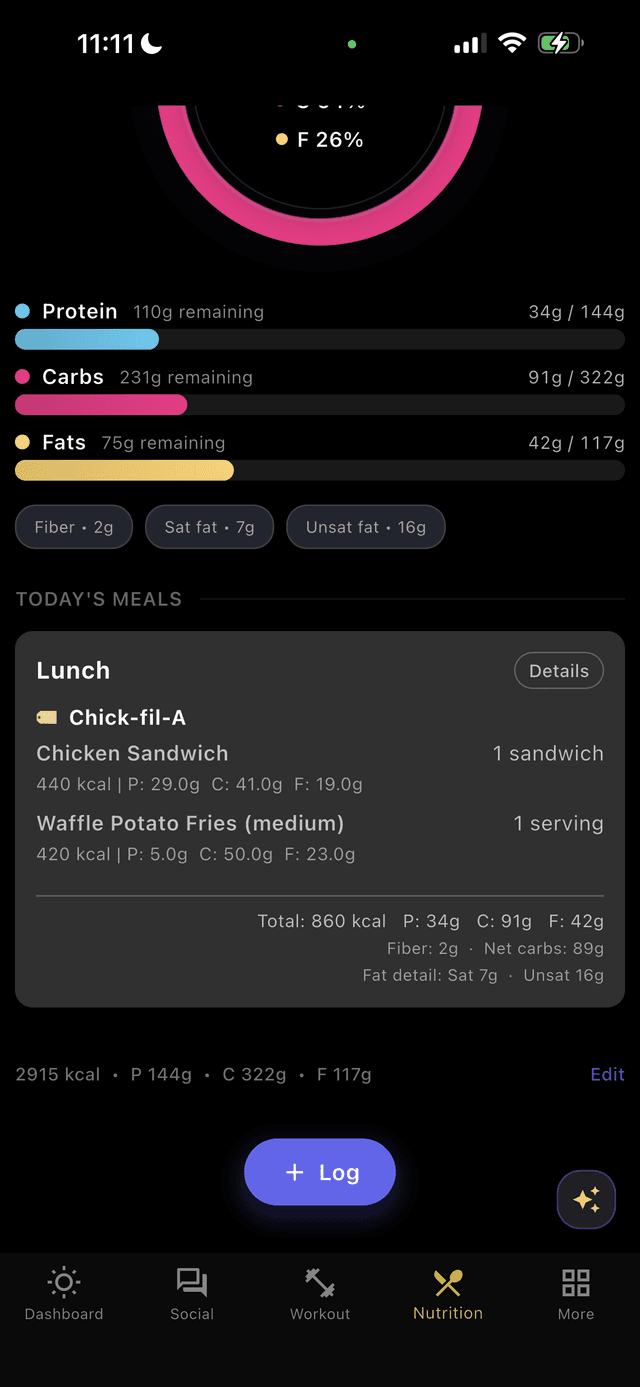Screen dimensions: 640x1387
Task: Tap the AI sparkles assistant icon
Action: point(586,1199)
